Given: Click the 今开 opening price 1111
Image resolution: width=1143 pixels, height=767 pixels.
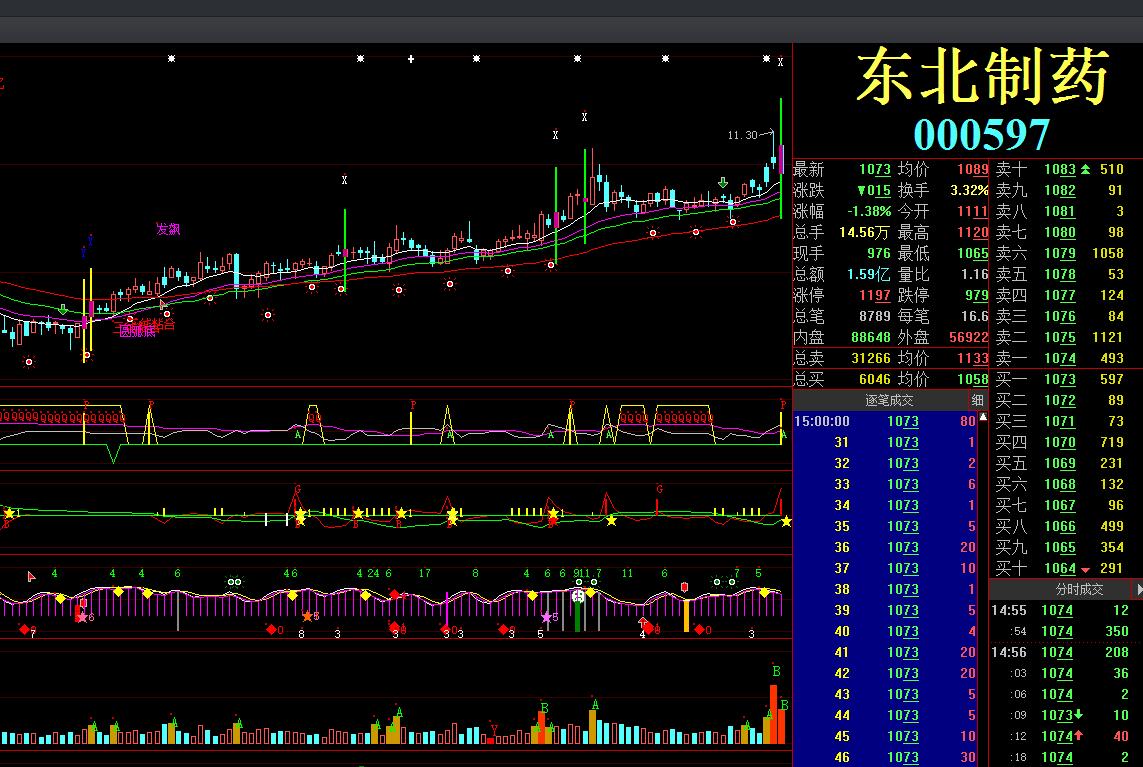Looking at the screenshot, I should (x=972, y=211).
